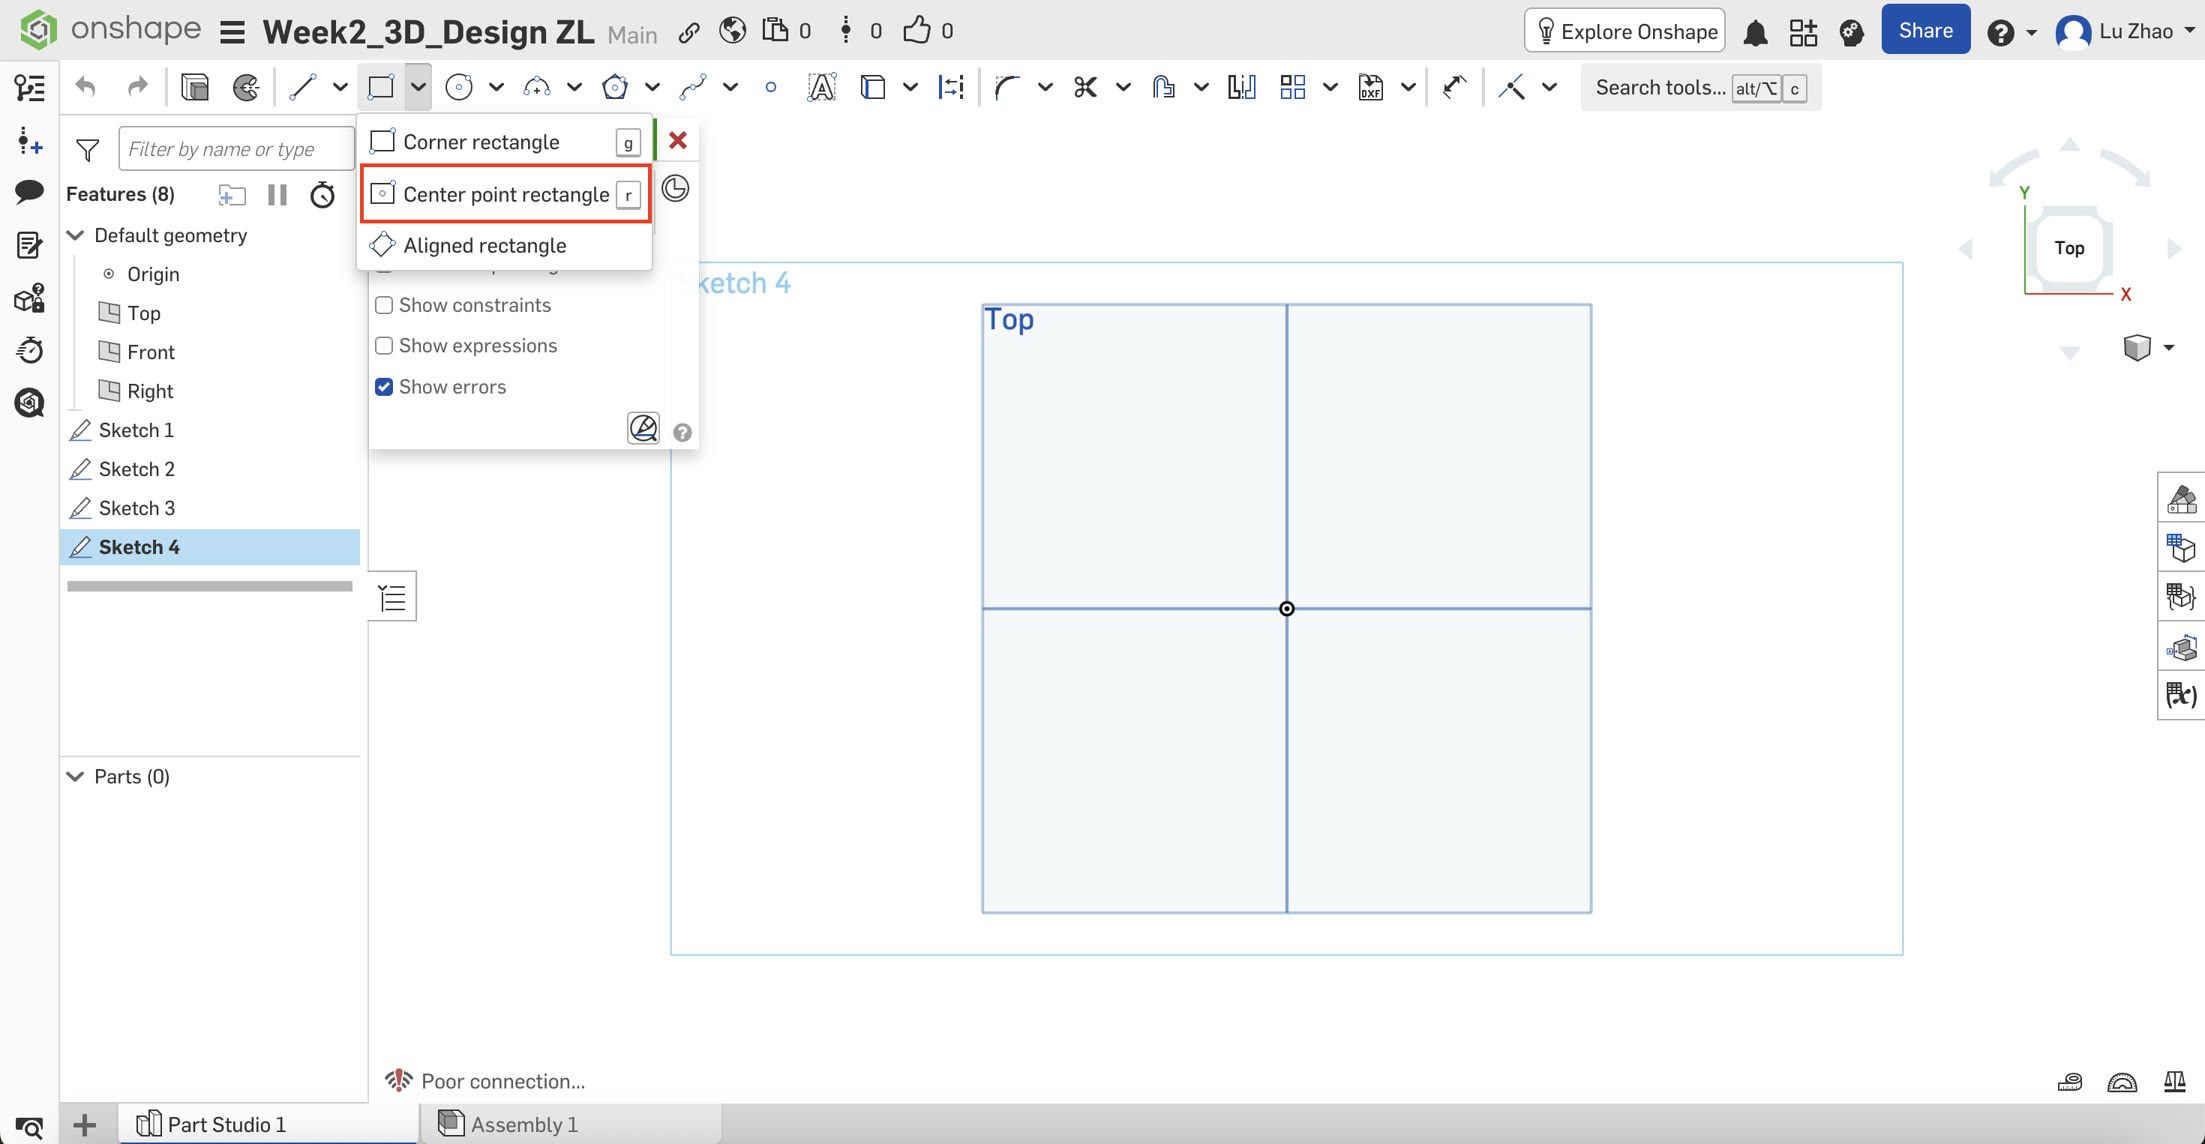Click the blue Share button
2205x1144 pixels.
coord(1924,29)
